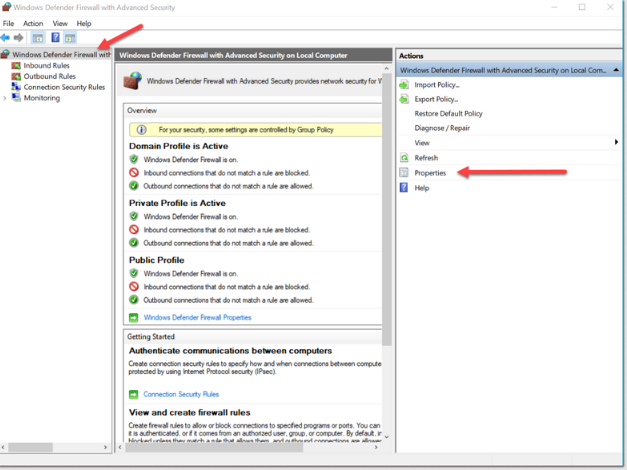This screenshot has width=627, height=470.
Task: Click the 'Public Profile' heading
Action: 156,260
